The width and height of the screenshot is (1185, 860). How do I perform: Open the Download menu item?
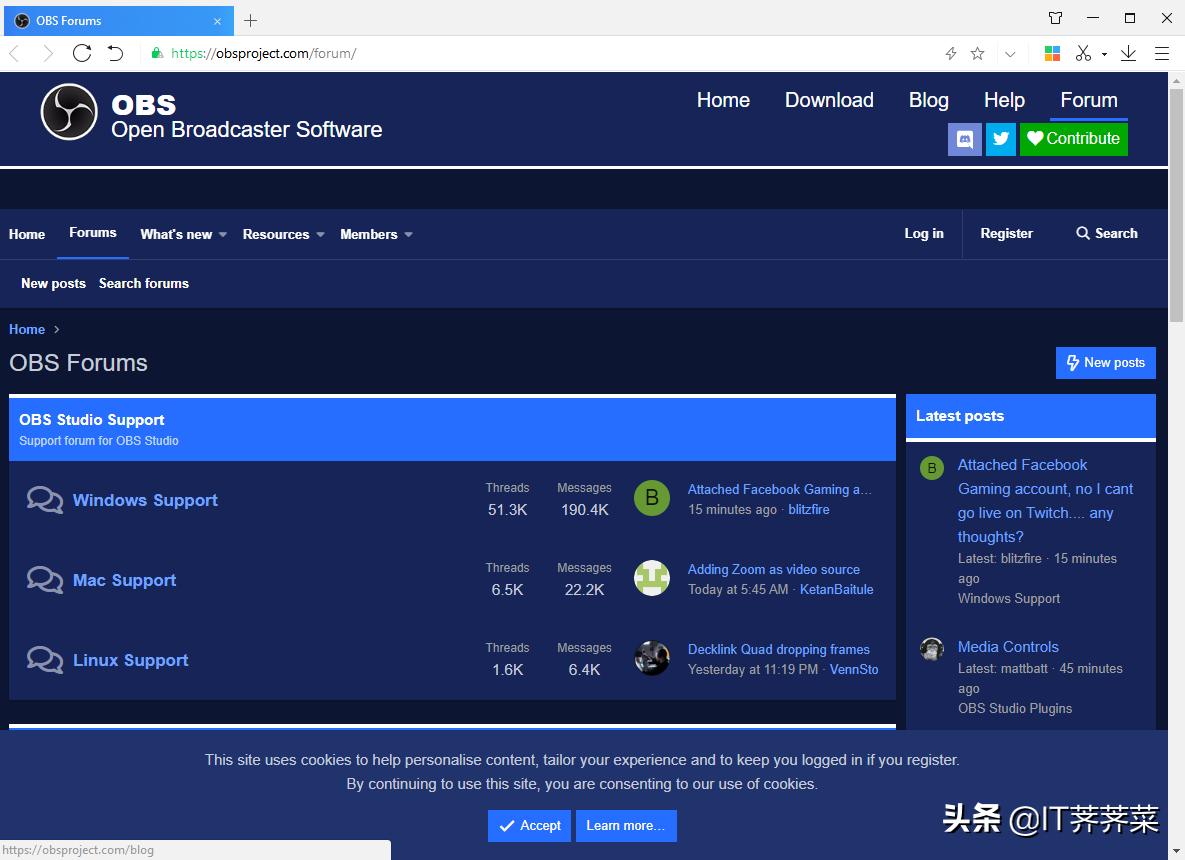click(x=829, y=100)
